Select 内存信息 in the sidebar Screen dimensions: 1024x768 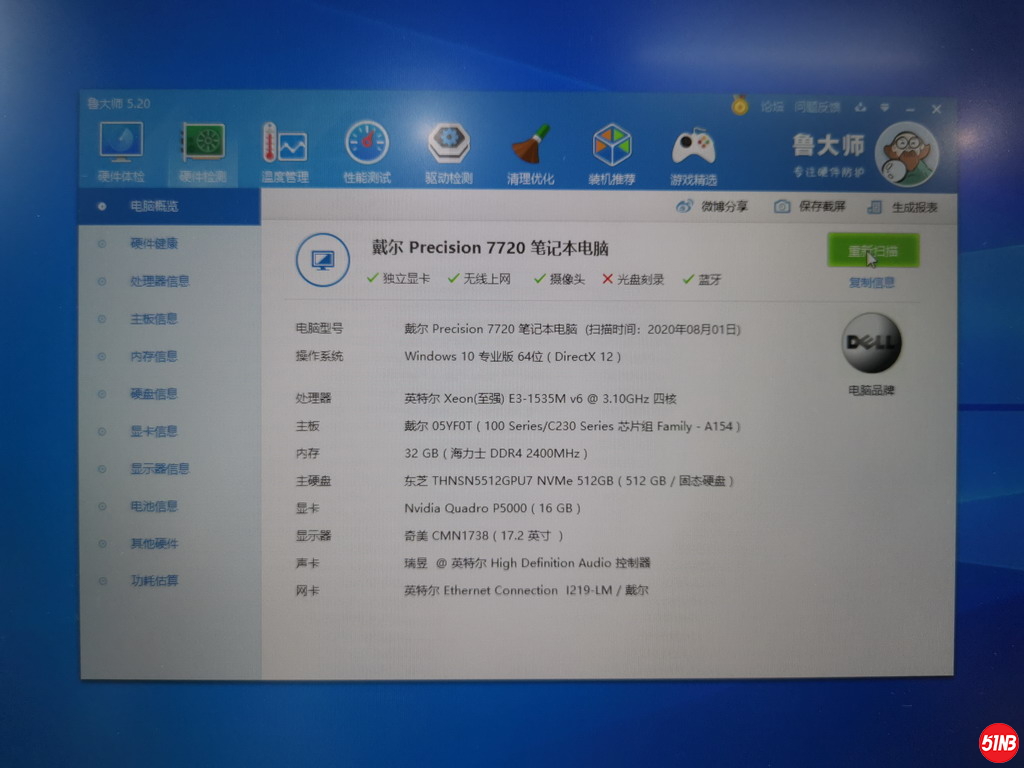click(x=170, y=357)
